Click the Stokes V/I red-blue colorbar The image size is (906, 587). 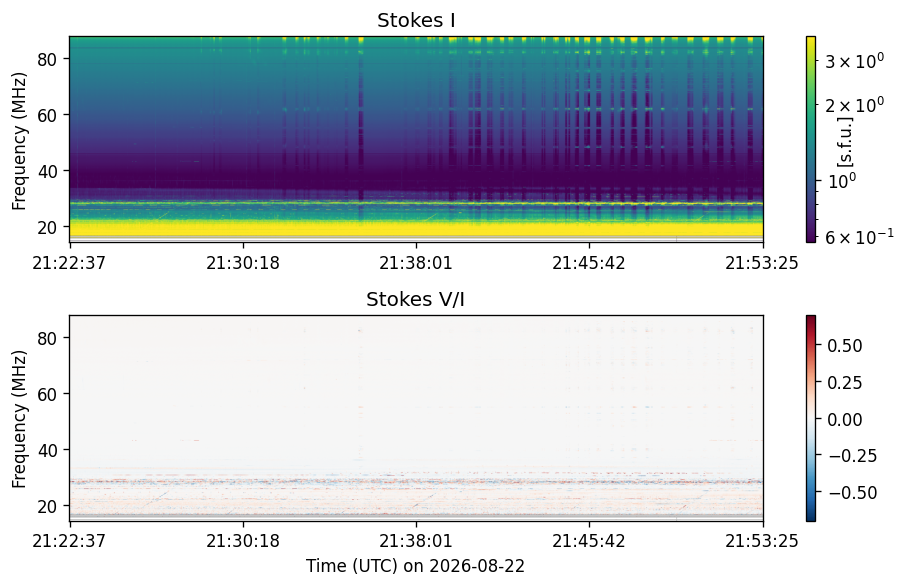click(x=811, y=418)
